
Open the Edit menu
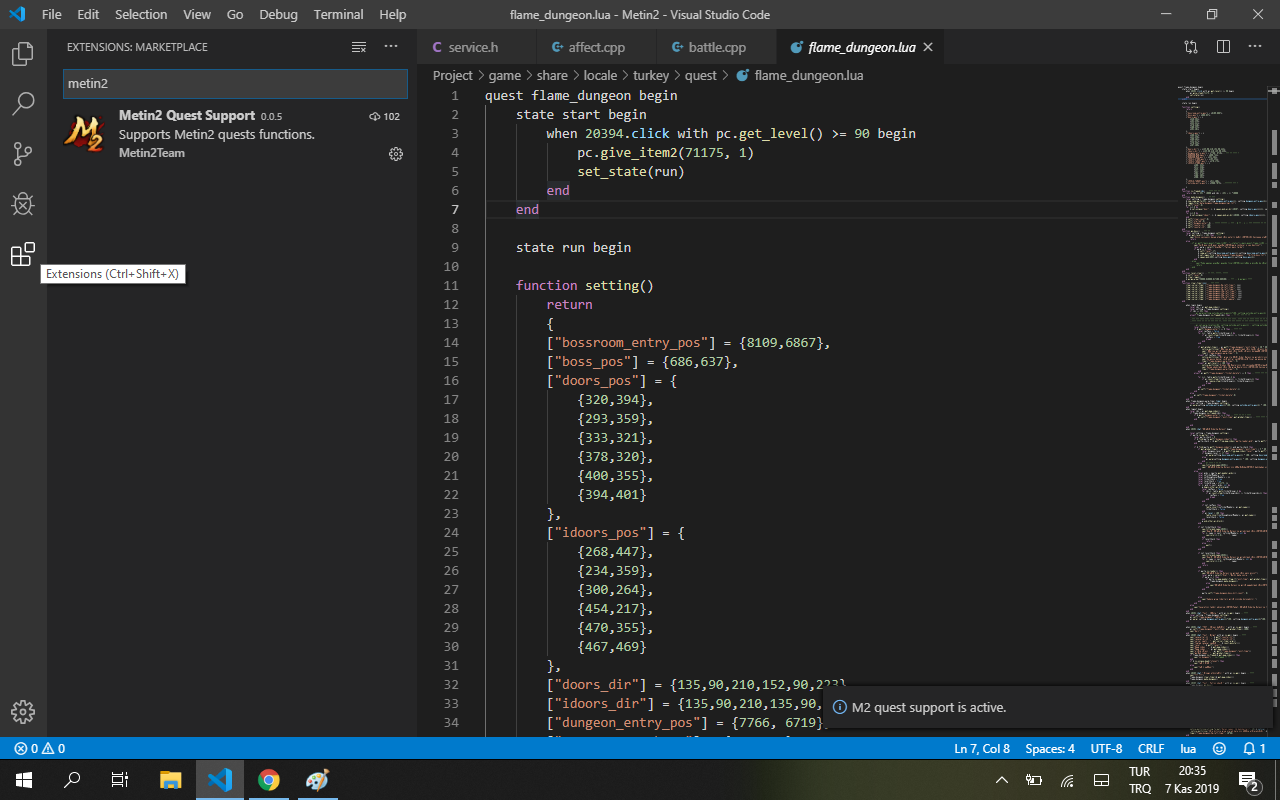tap(88, 15)
